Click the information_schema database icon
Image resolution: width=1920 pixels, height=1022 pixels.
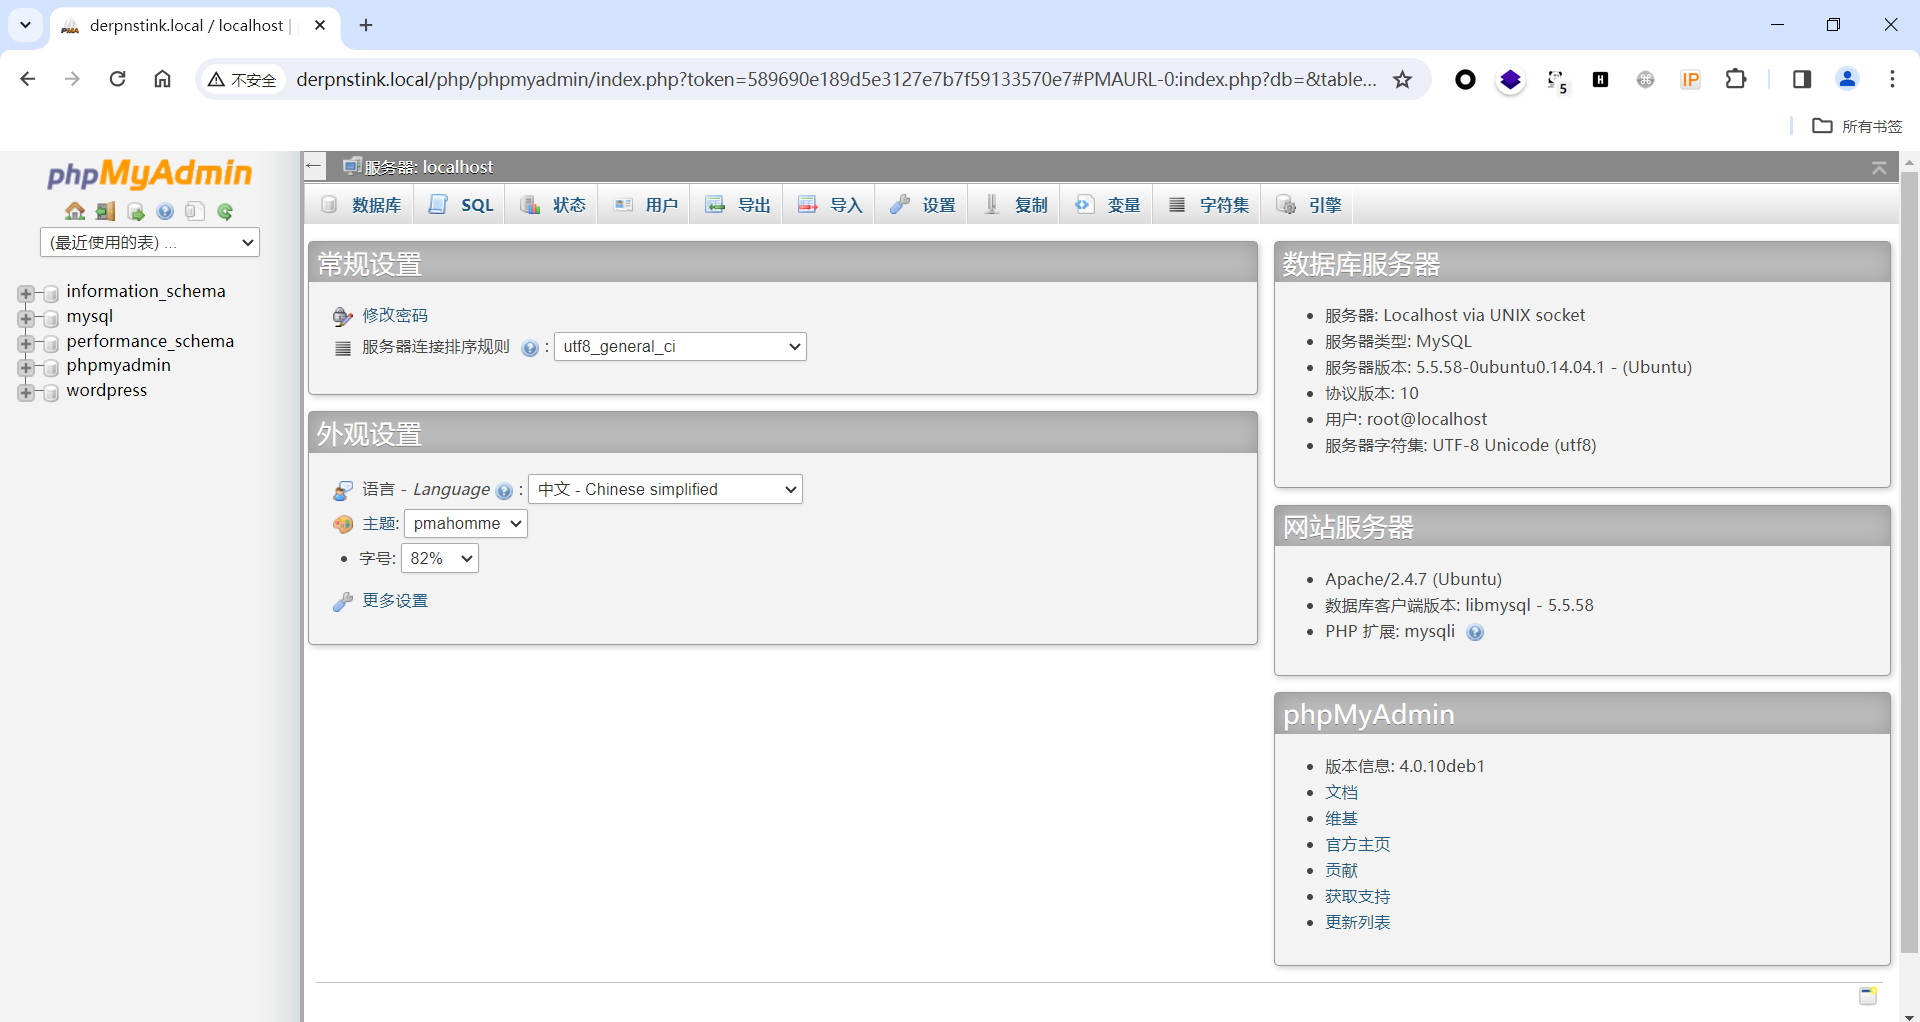[51, 293]
